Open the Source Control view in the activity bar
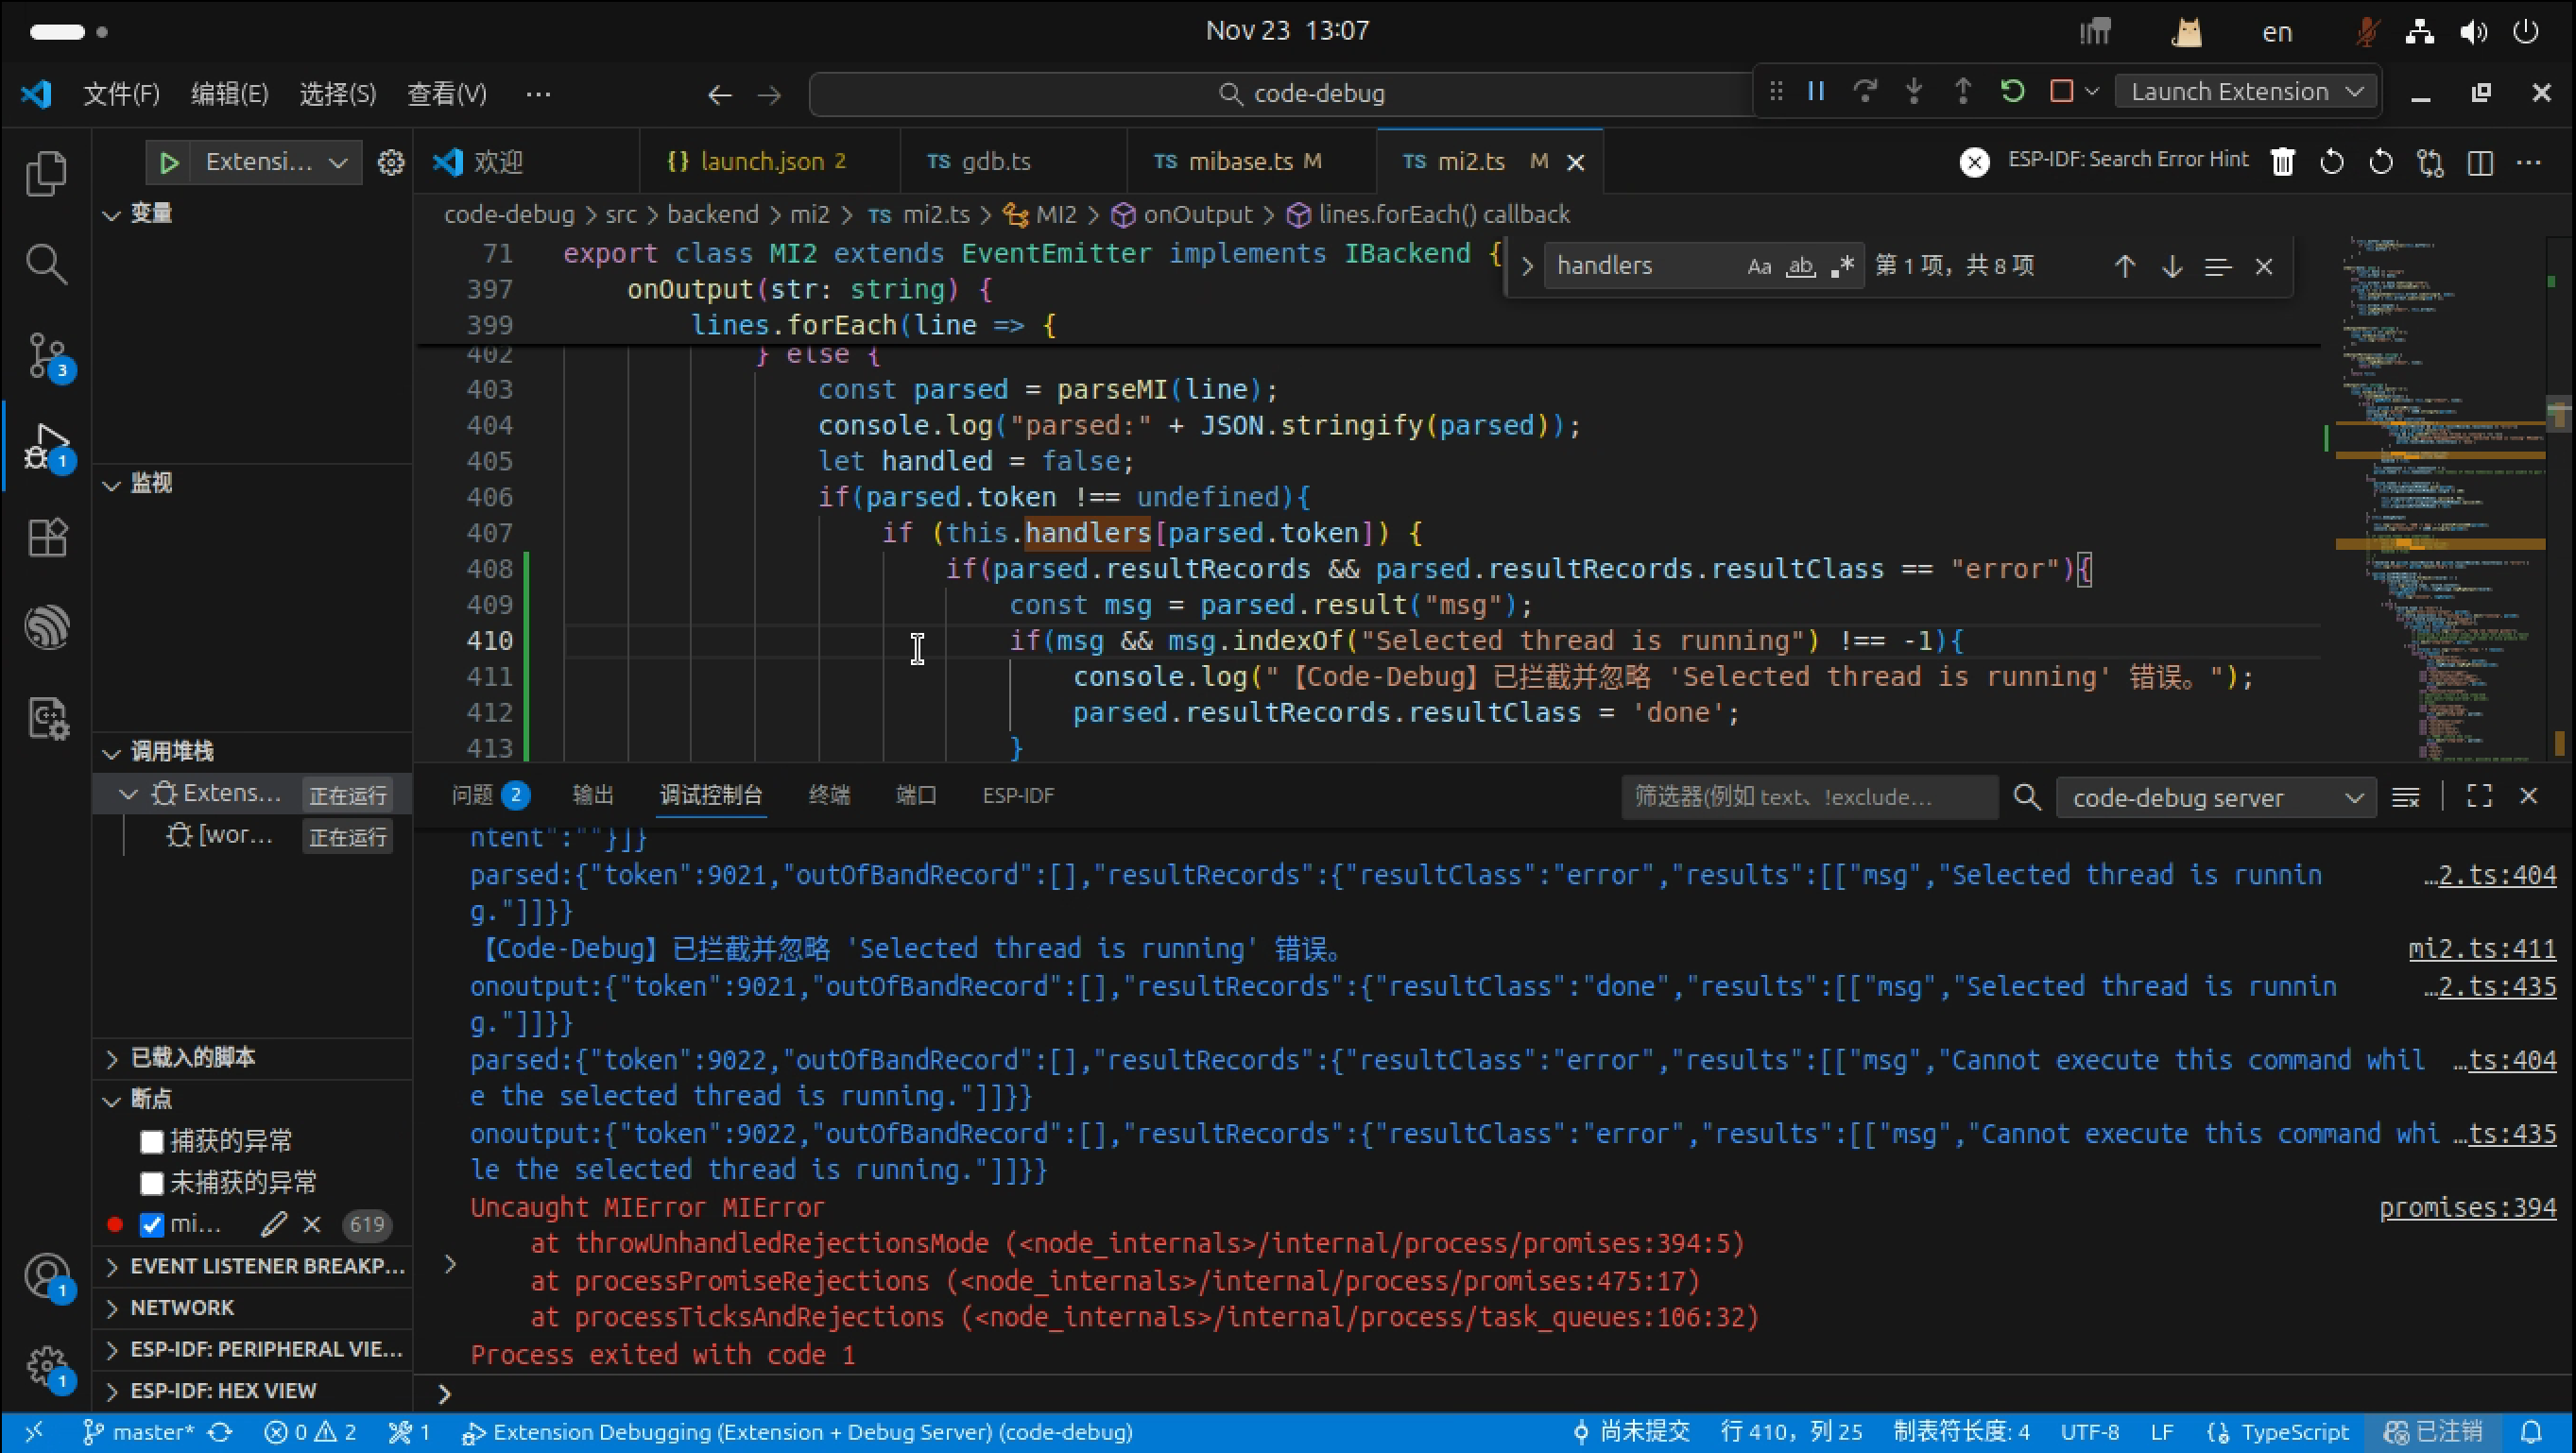Viewport: 2576px width, 1453px height. click(x=46, y=354)
